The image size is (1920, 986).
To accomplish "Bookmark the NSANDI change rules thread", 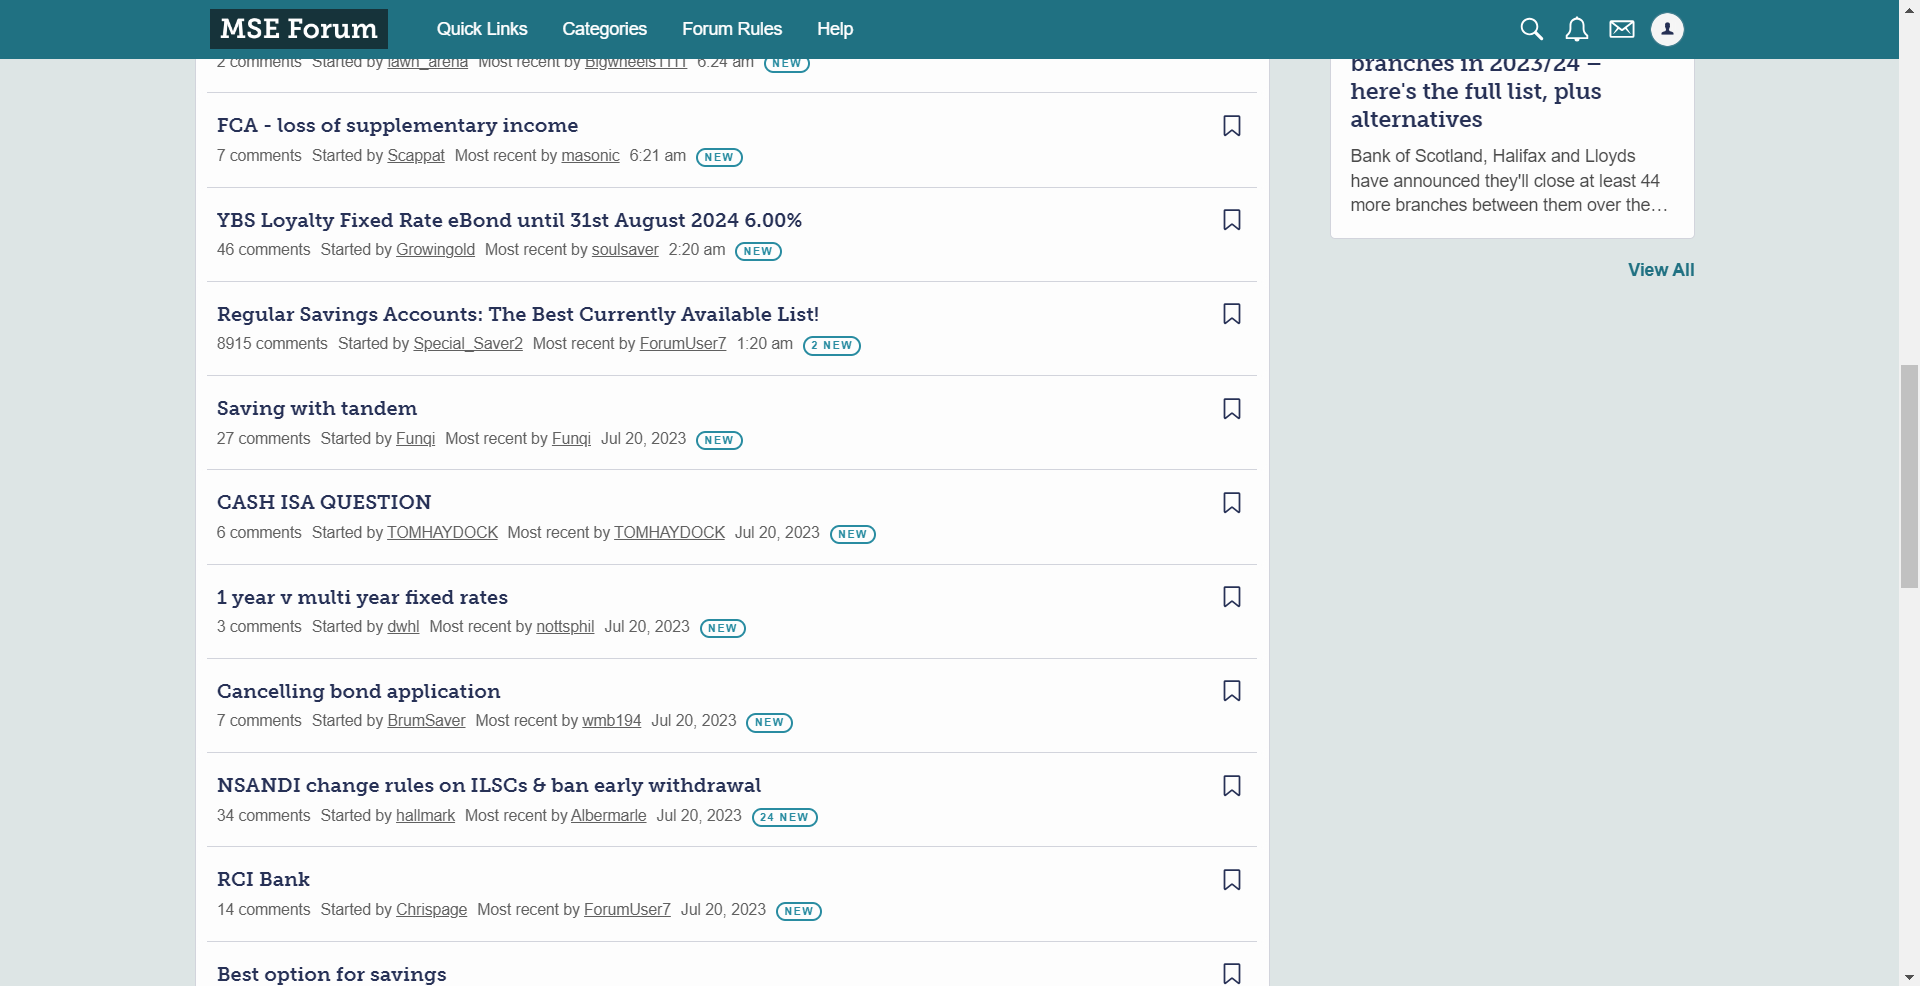I will pyautogui.click(x=1232, y=786).
